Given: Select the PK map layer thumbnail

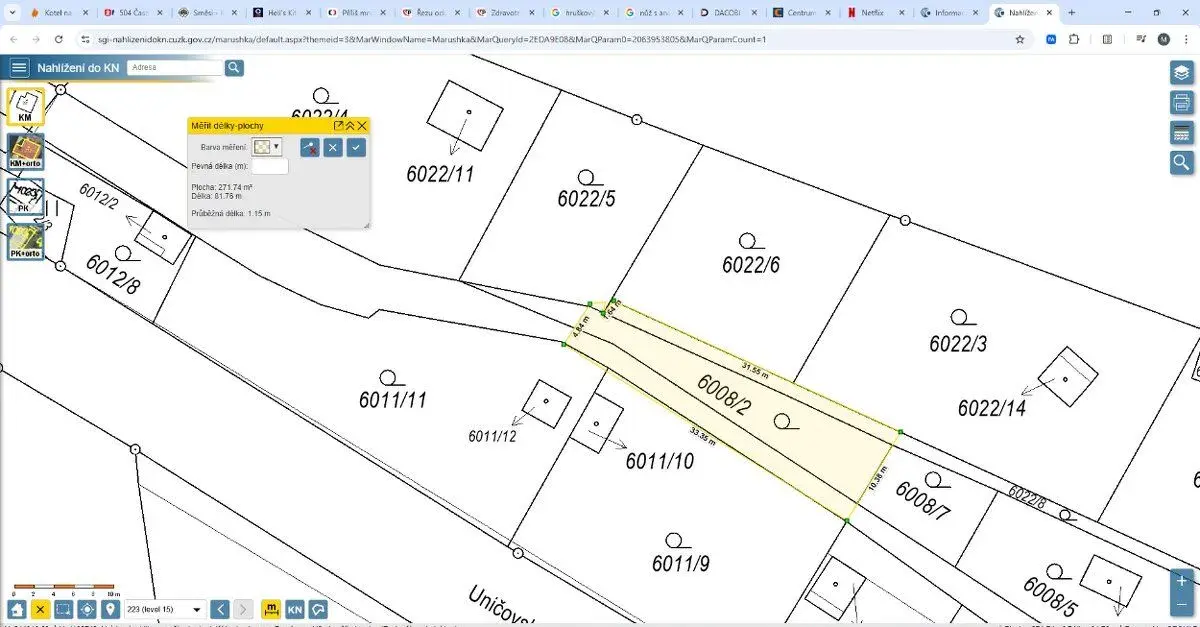Looking at the screenshot, I should [25, 197].
